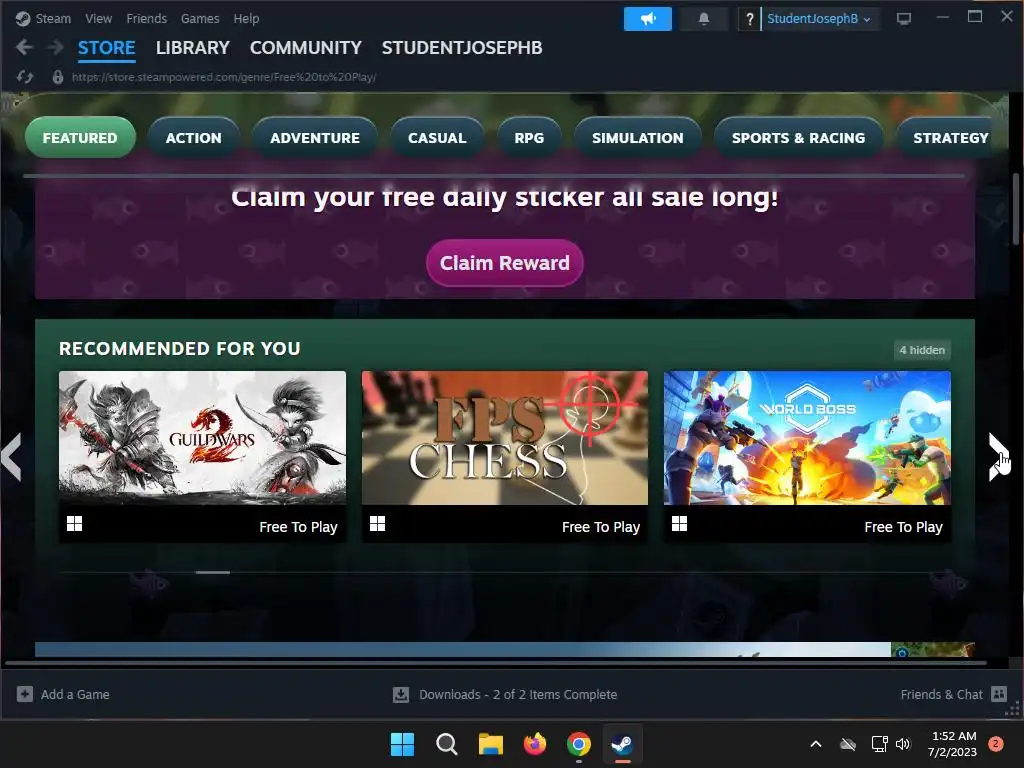Reload the store page

25,77
